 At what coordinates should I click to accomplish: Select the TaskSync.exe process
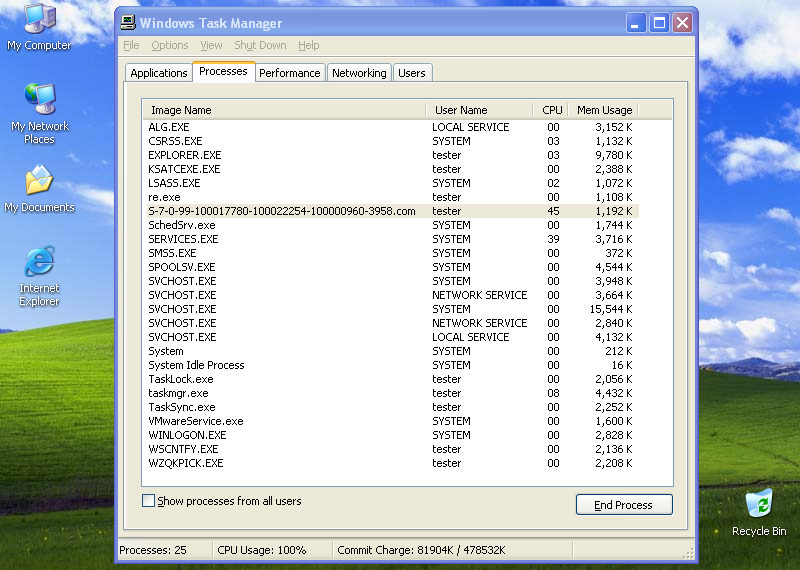392,407
